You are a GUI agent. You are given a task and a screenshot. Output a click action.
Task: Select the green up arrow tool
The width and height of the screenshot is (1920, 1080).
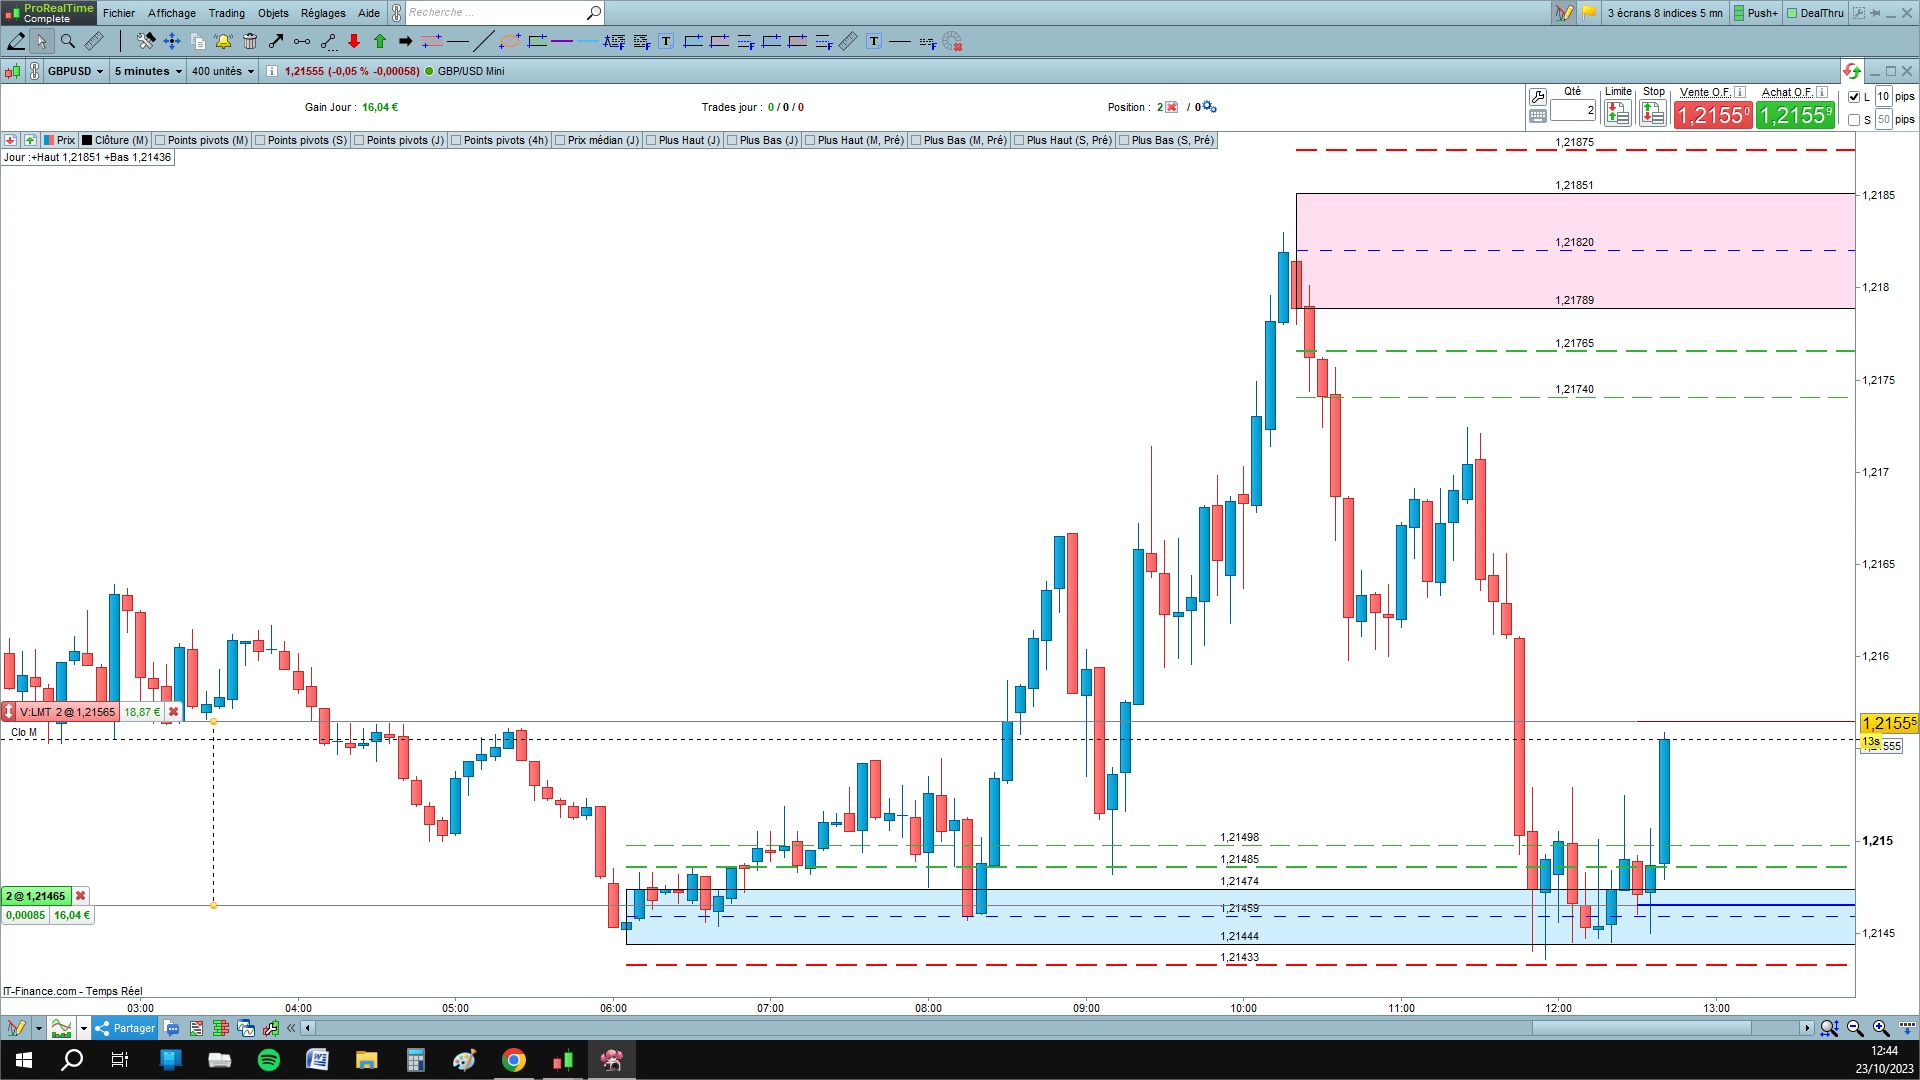[x=380, y=41]
